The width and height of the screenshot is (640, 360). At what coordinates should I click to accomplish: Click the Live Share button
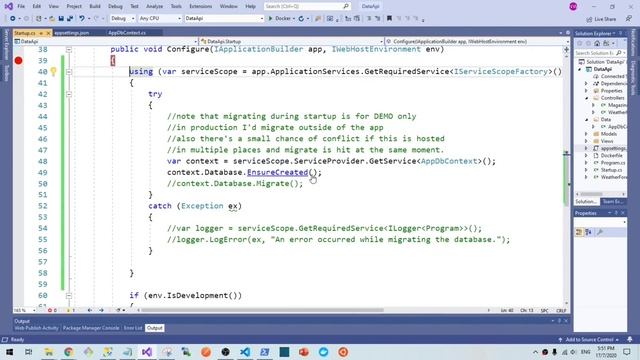601,19
